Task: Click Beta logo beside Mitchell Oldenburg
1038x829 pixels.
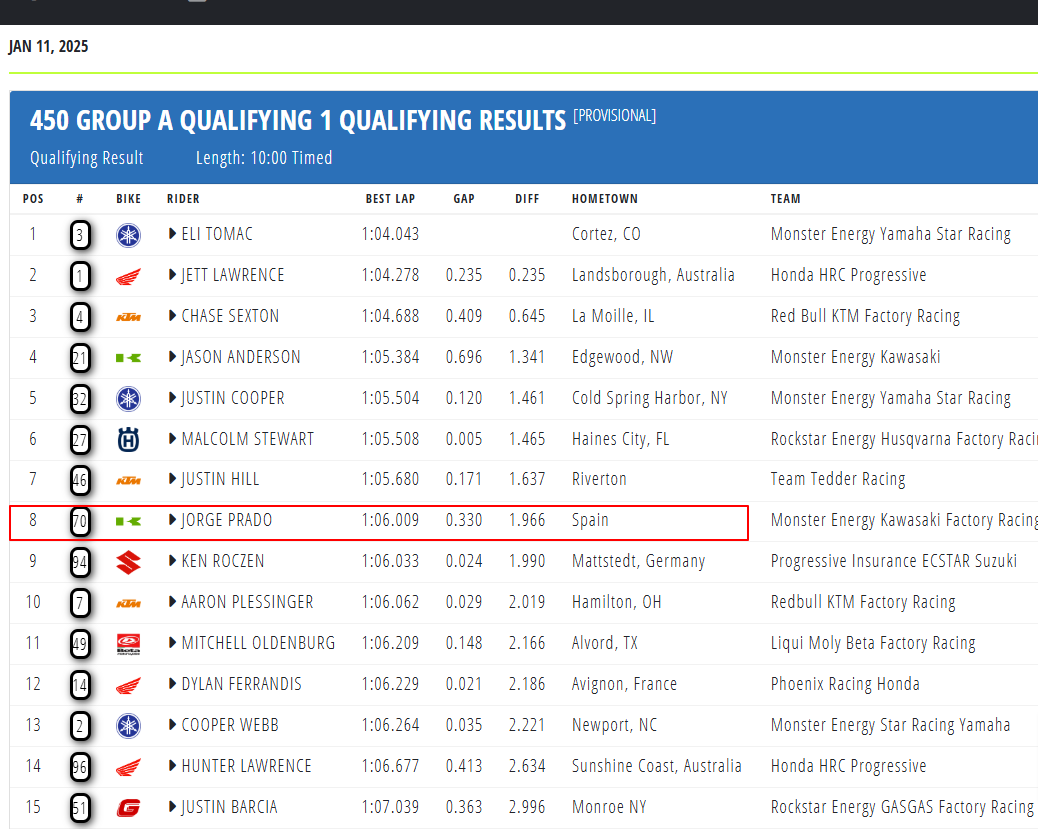Action: (128, 644)
